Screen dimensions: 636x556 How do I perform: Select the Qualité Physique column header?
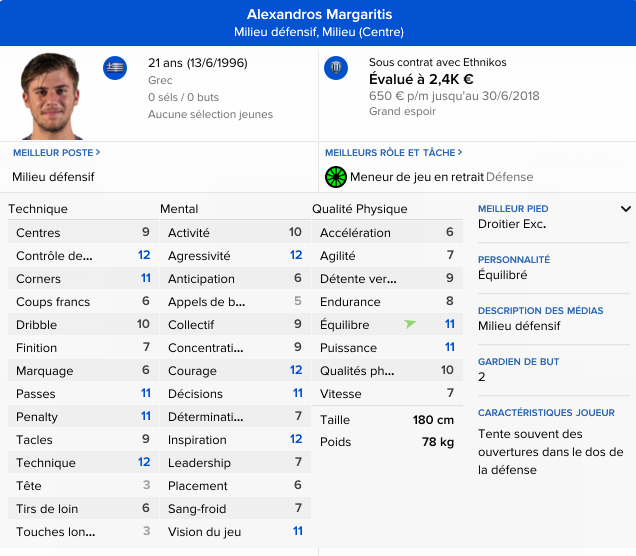pos(359,209)
